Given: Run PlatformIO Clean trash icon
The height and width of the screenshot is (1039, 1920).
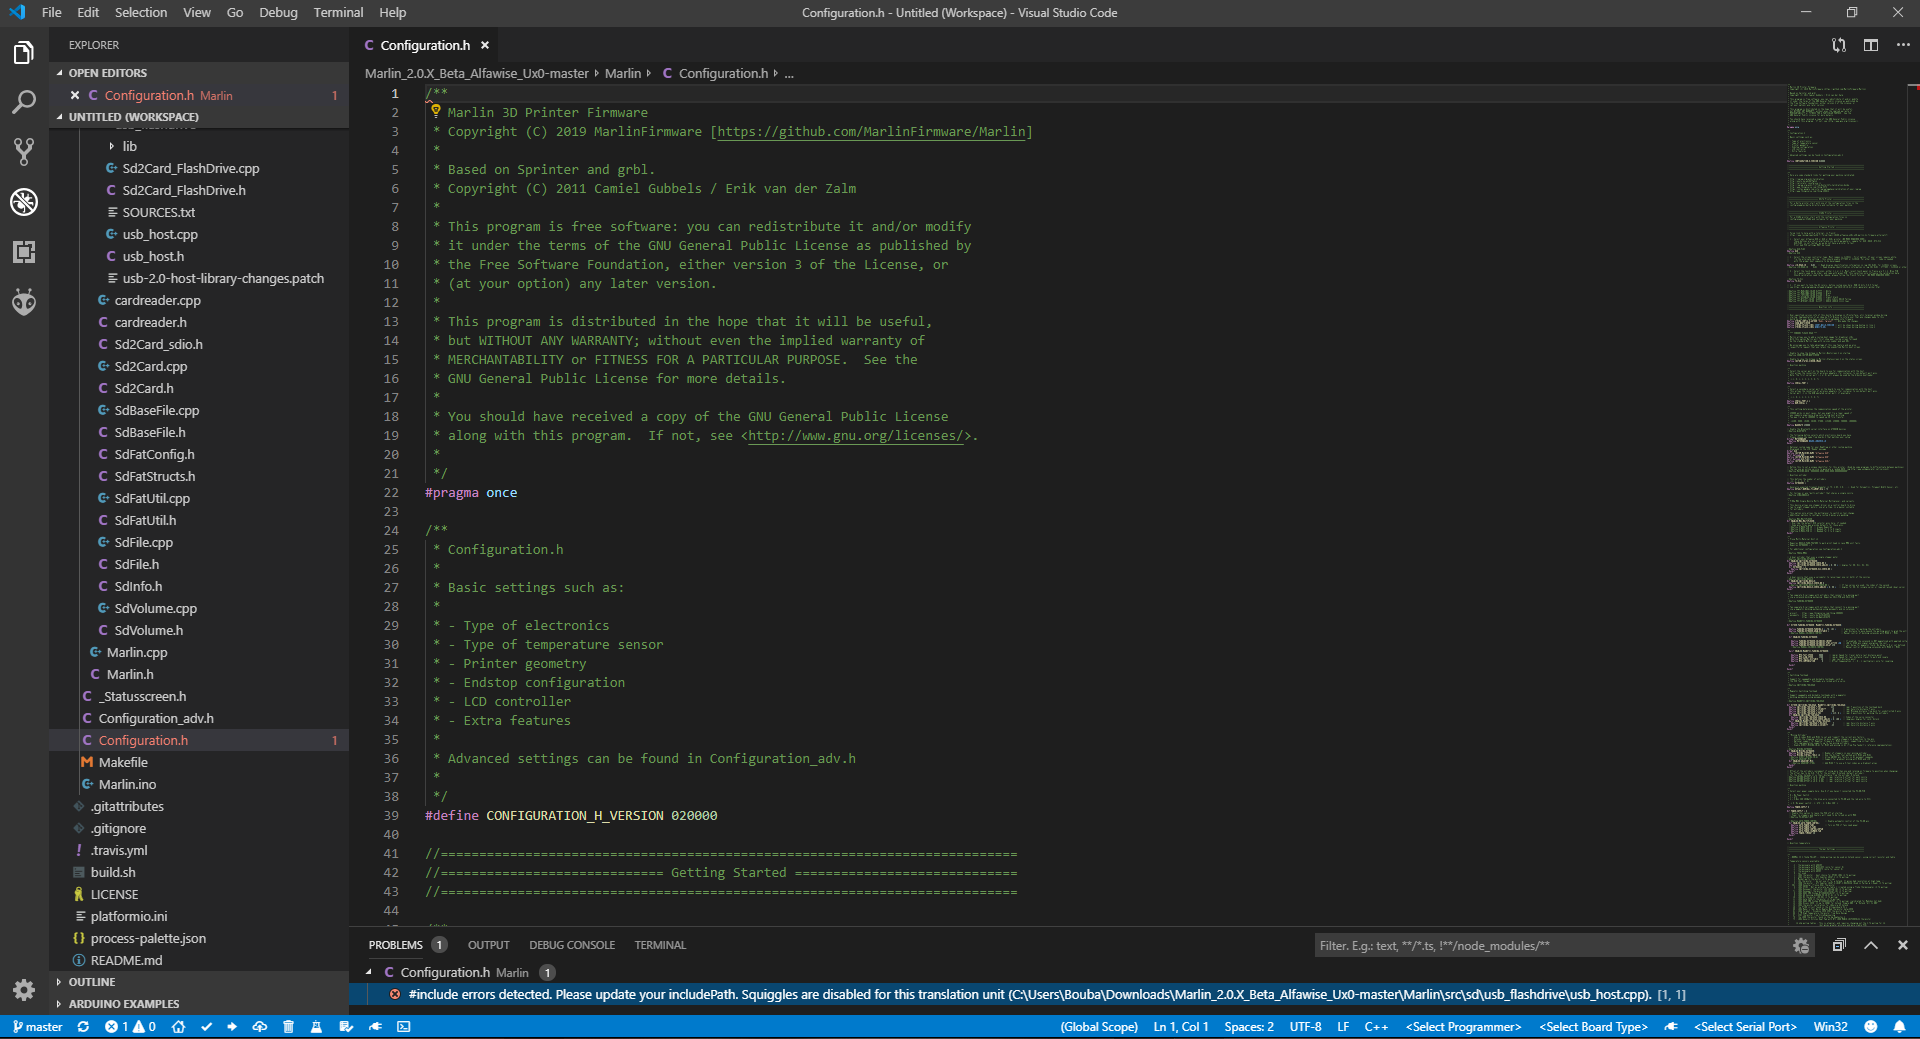Looking at the screenshot, I should click(288, 1027).
